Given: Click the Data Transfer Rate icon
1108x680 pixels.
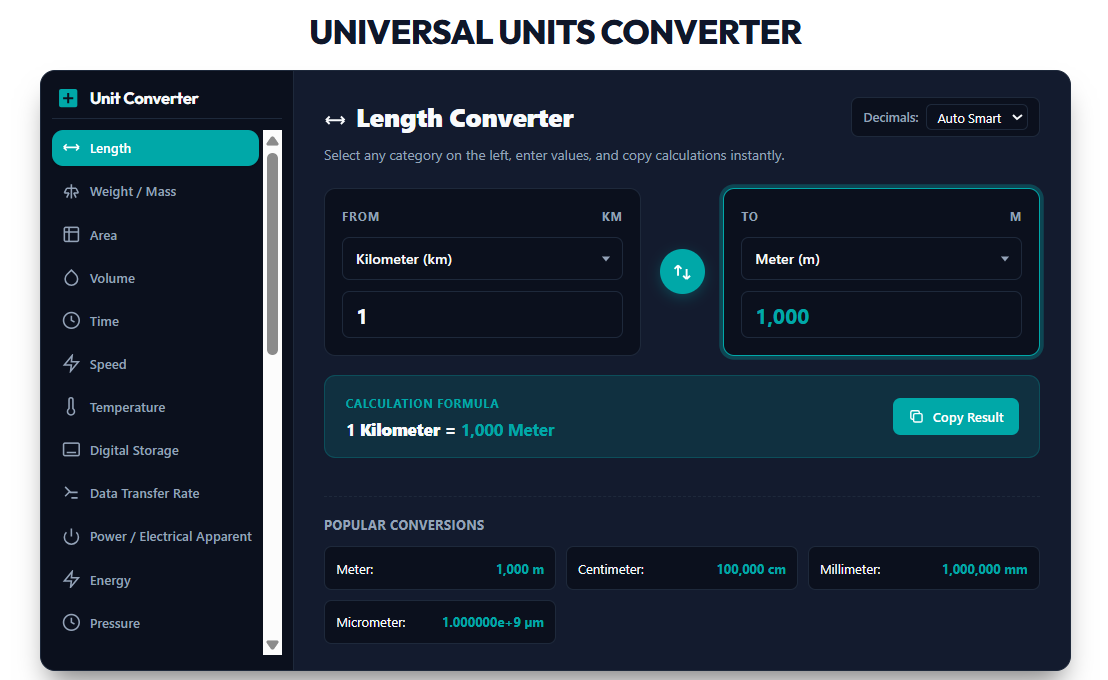Looking at the screenshot, I should [x=71, y=493].
